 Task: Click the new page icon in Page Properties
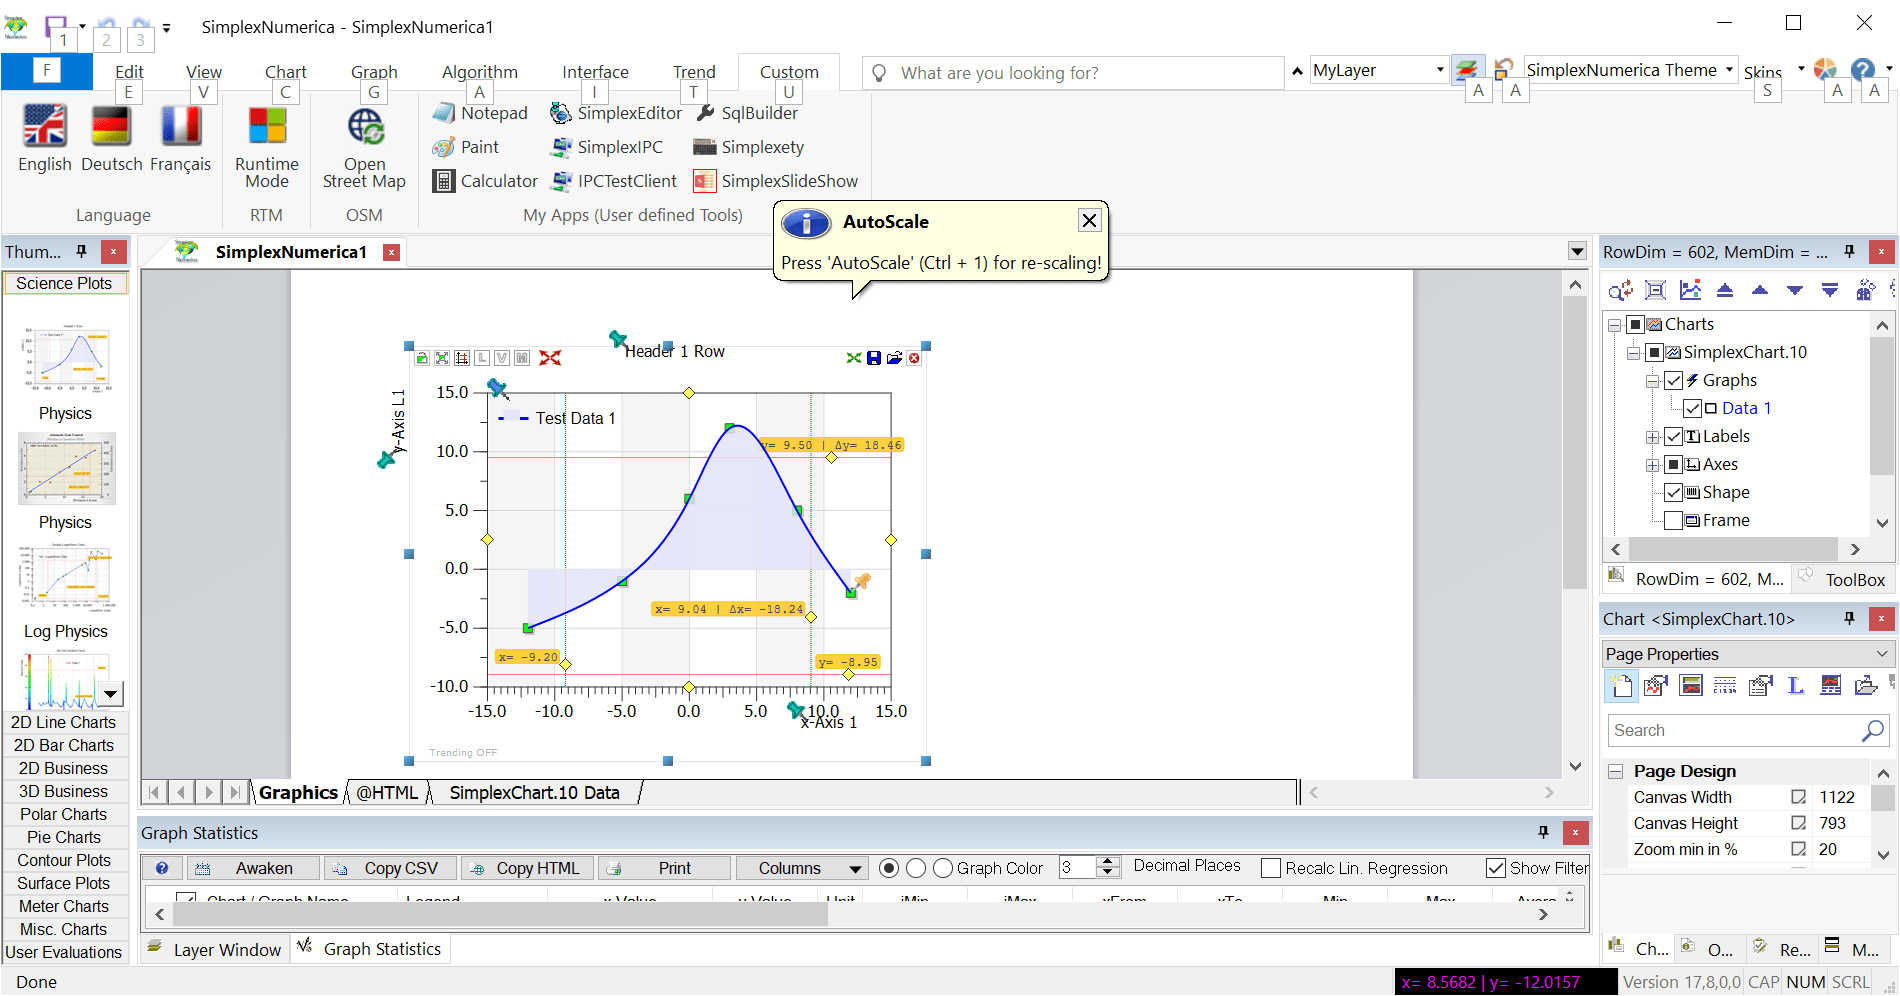1621,686
